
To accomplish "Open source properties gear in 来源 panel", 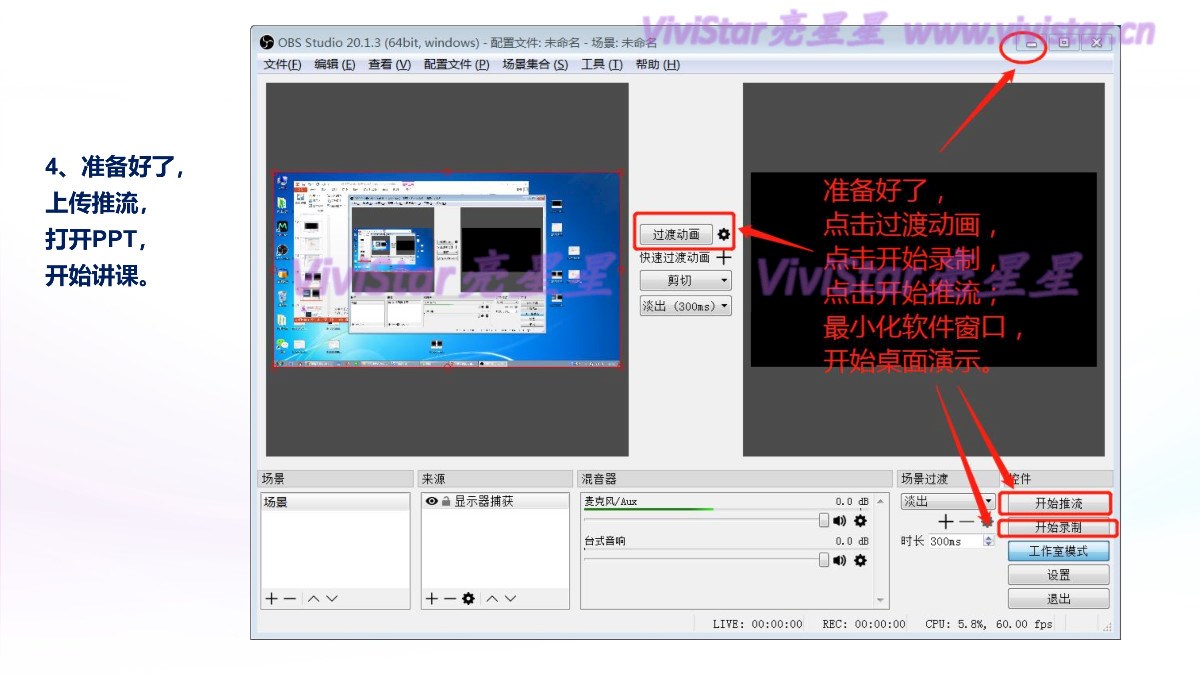I will tap(468, 598).
